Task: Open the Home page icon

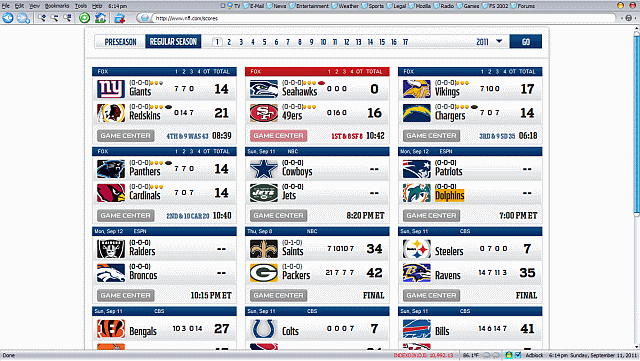Action: [x=100, y=18]
